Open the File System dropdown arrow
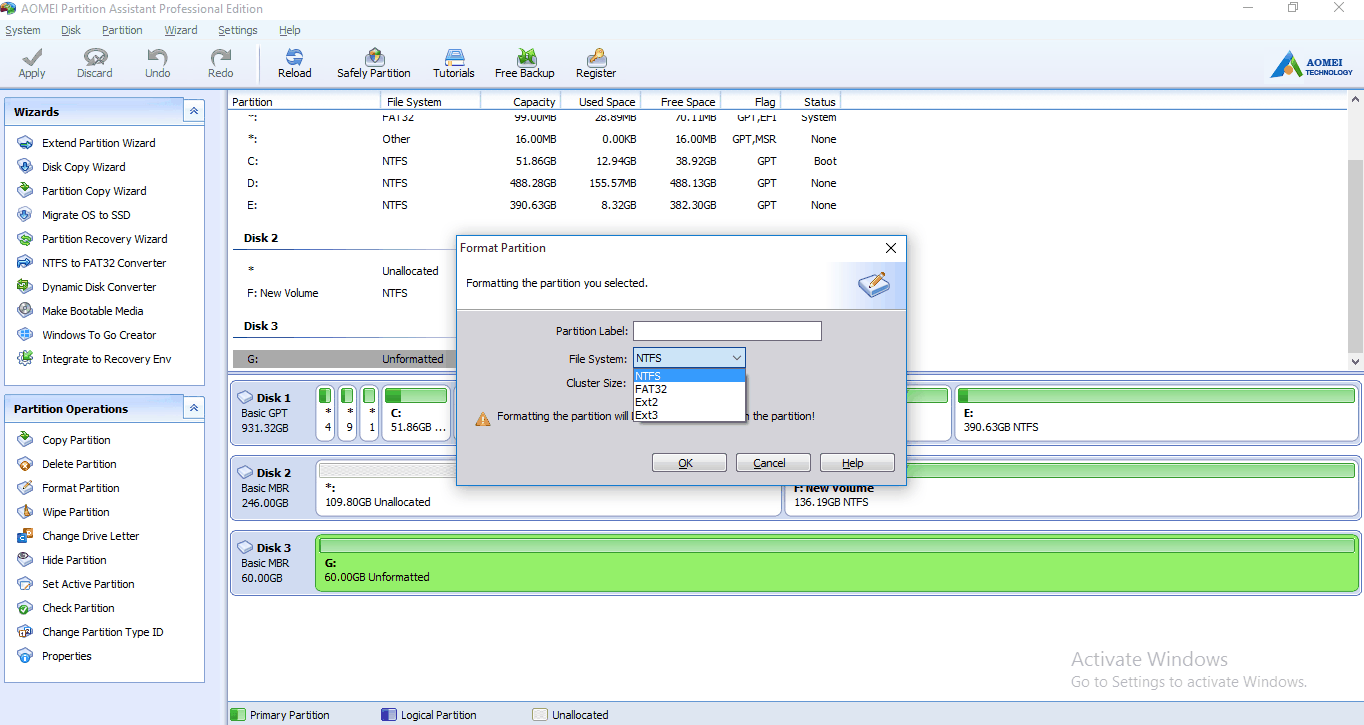Screen dimensions: 1364x725 click(737, 358)
